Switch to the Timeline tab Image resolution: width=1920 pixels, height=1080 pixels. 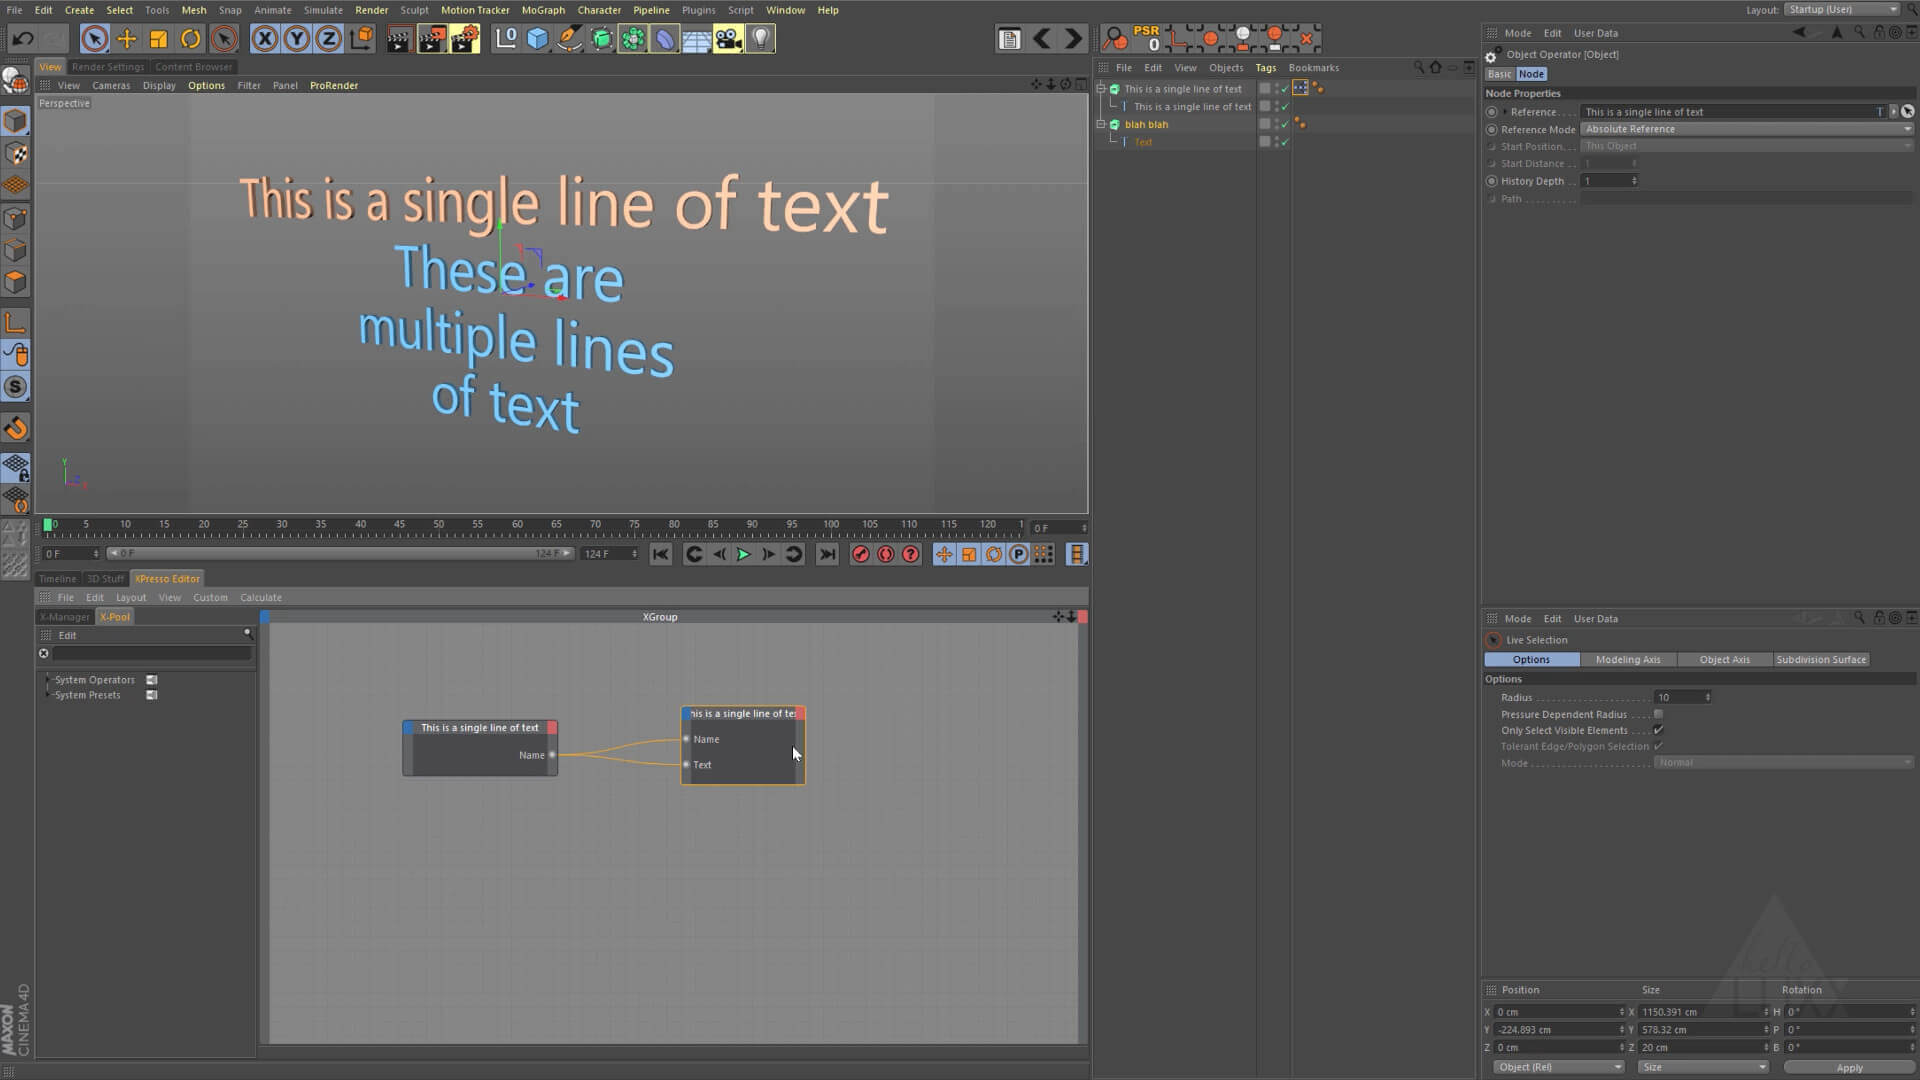coord(57,579)
